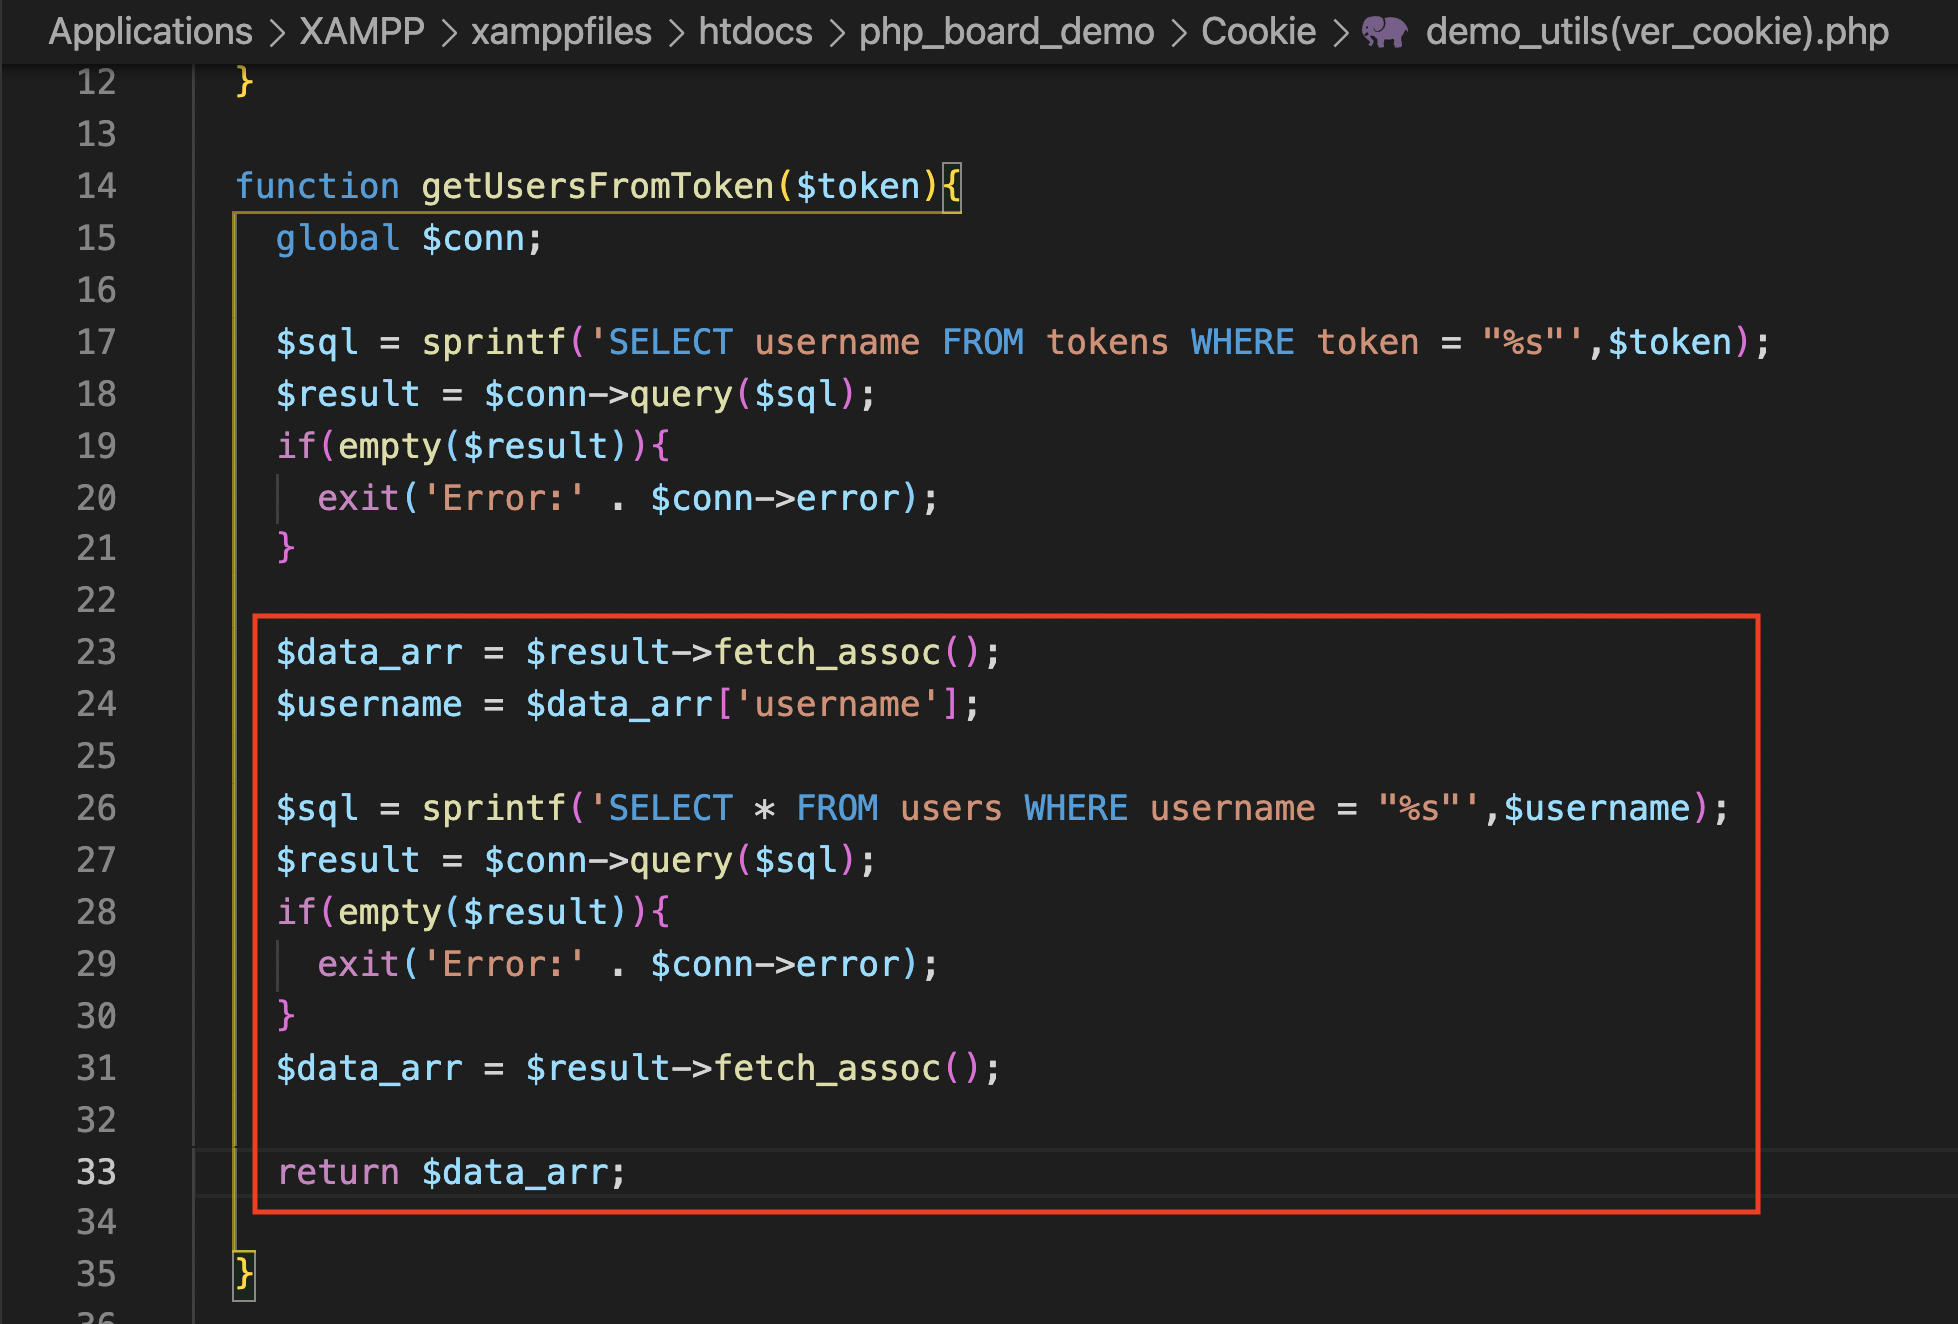Click line number 33 in gutter

(x=96, y=1172)
